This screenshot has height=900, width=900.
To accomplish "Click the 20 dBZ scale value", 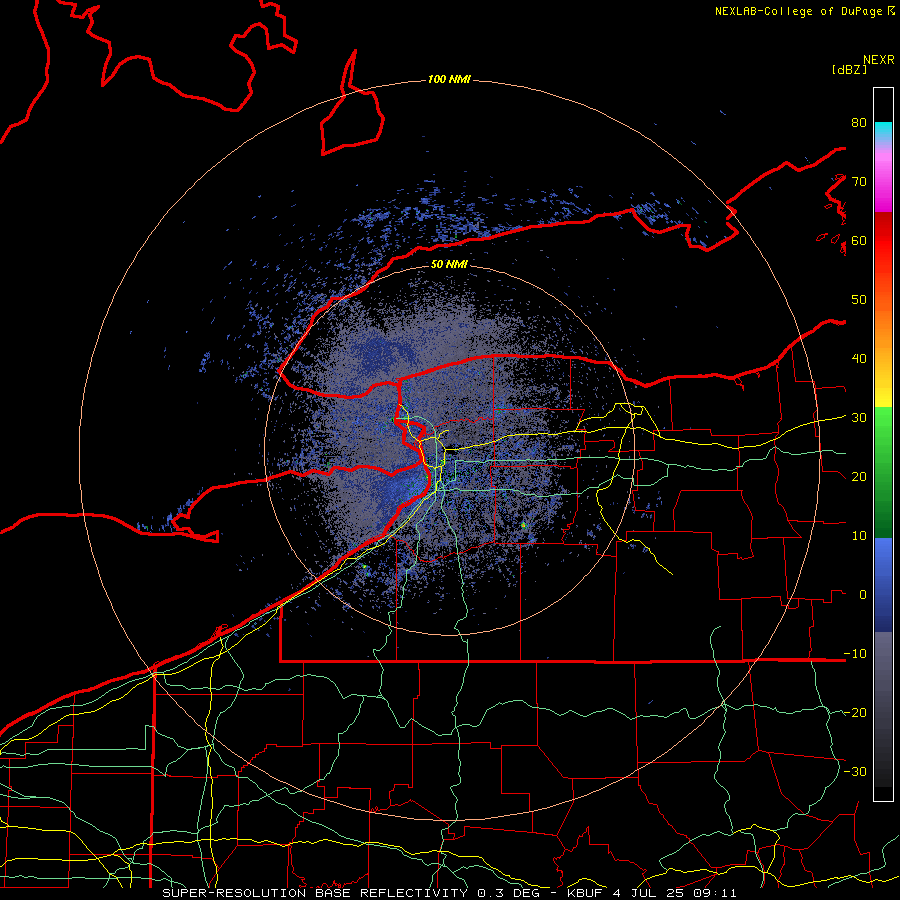I will 859,476.
